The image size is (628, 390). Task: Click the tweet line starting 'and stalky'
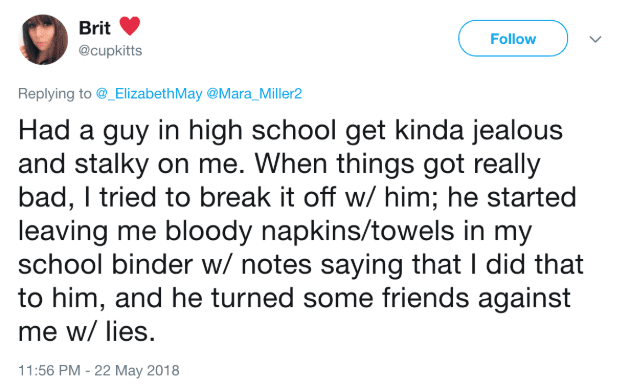click(280, 165)
